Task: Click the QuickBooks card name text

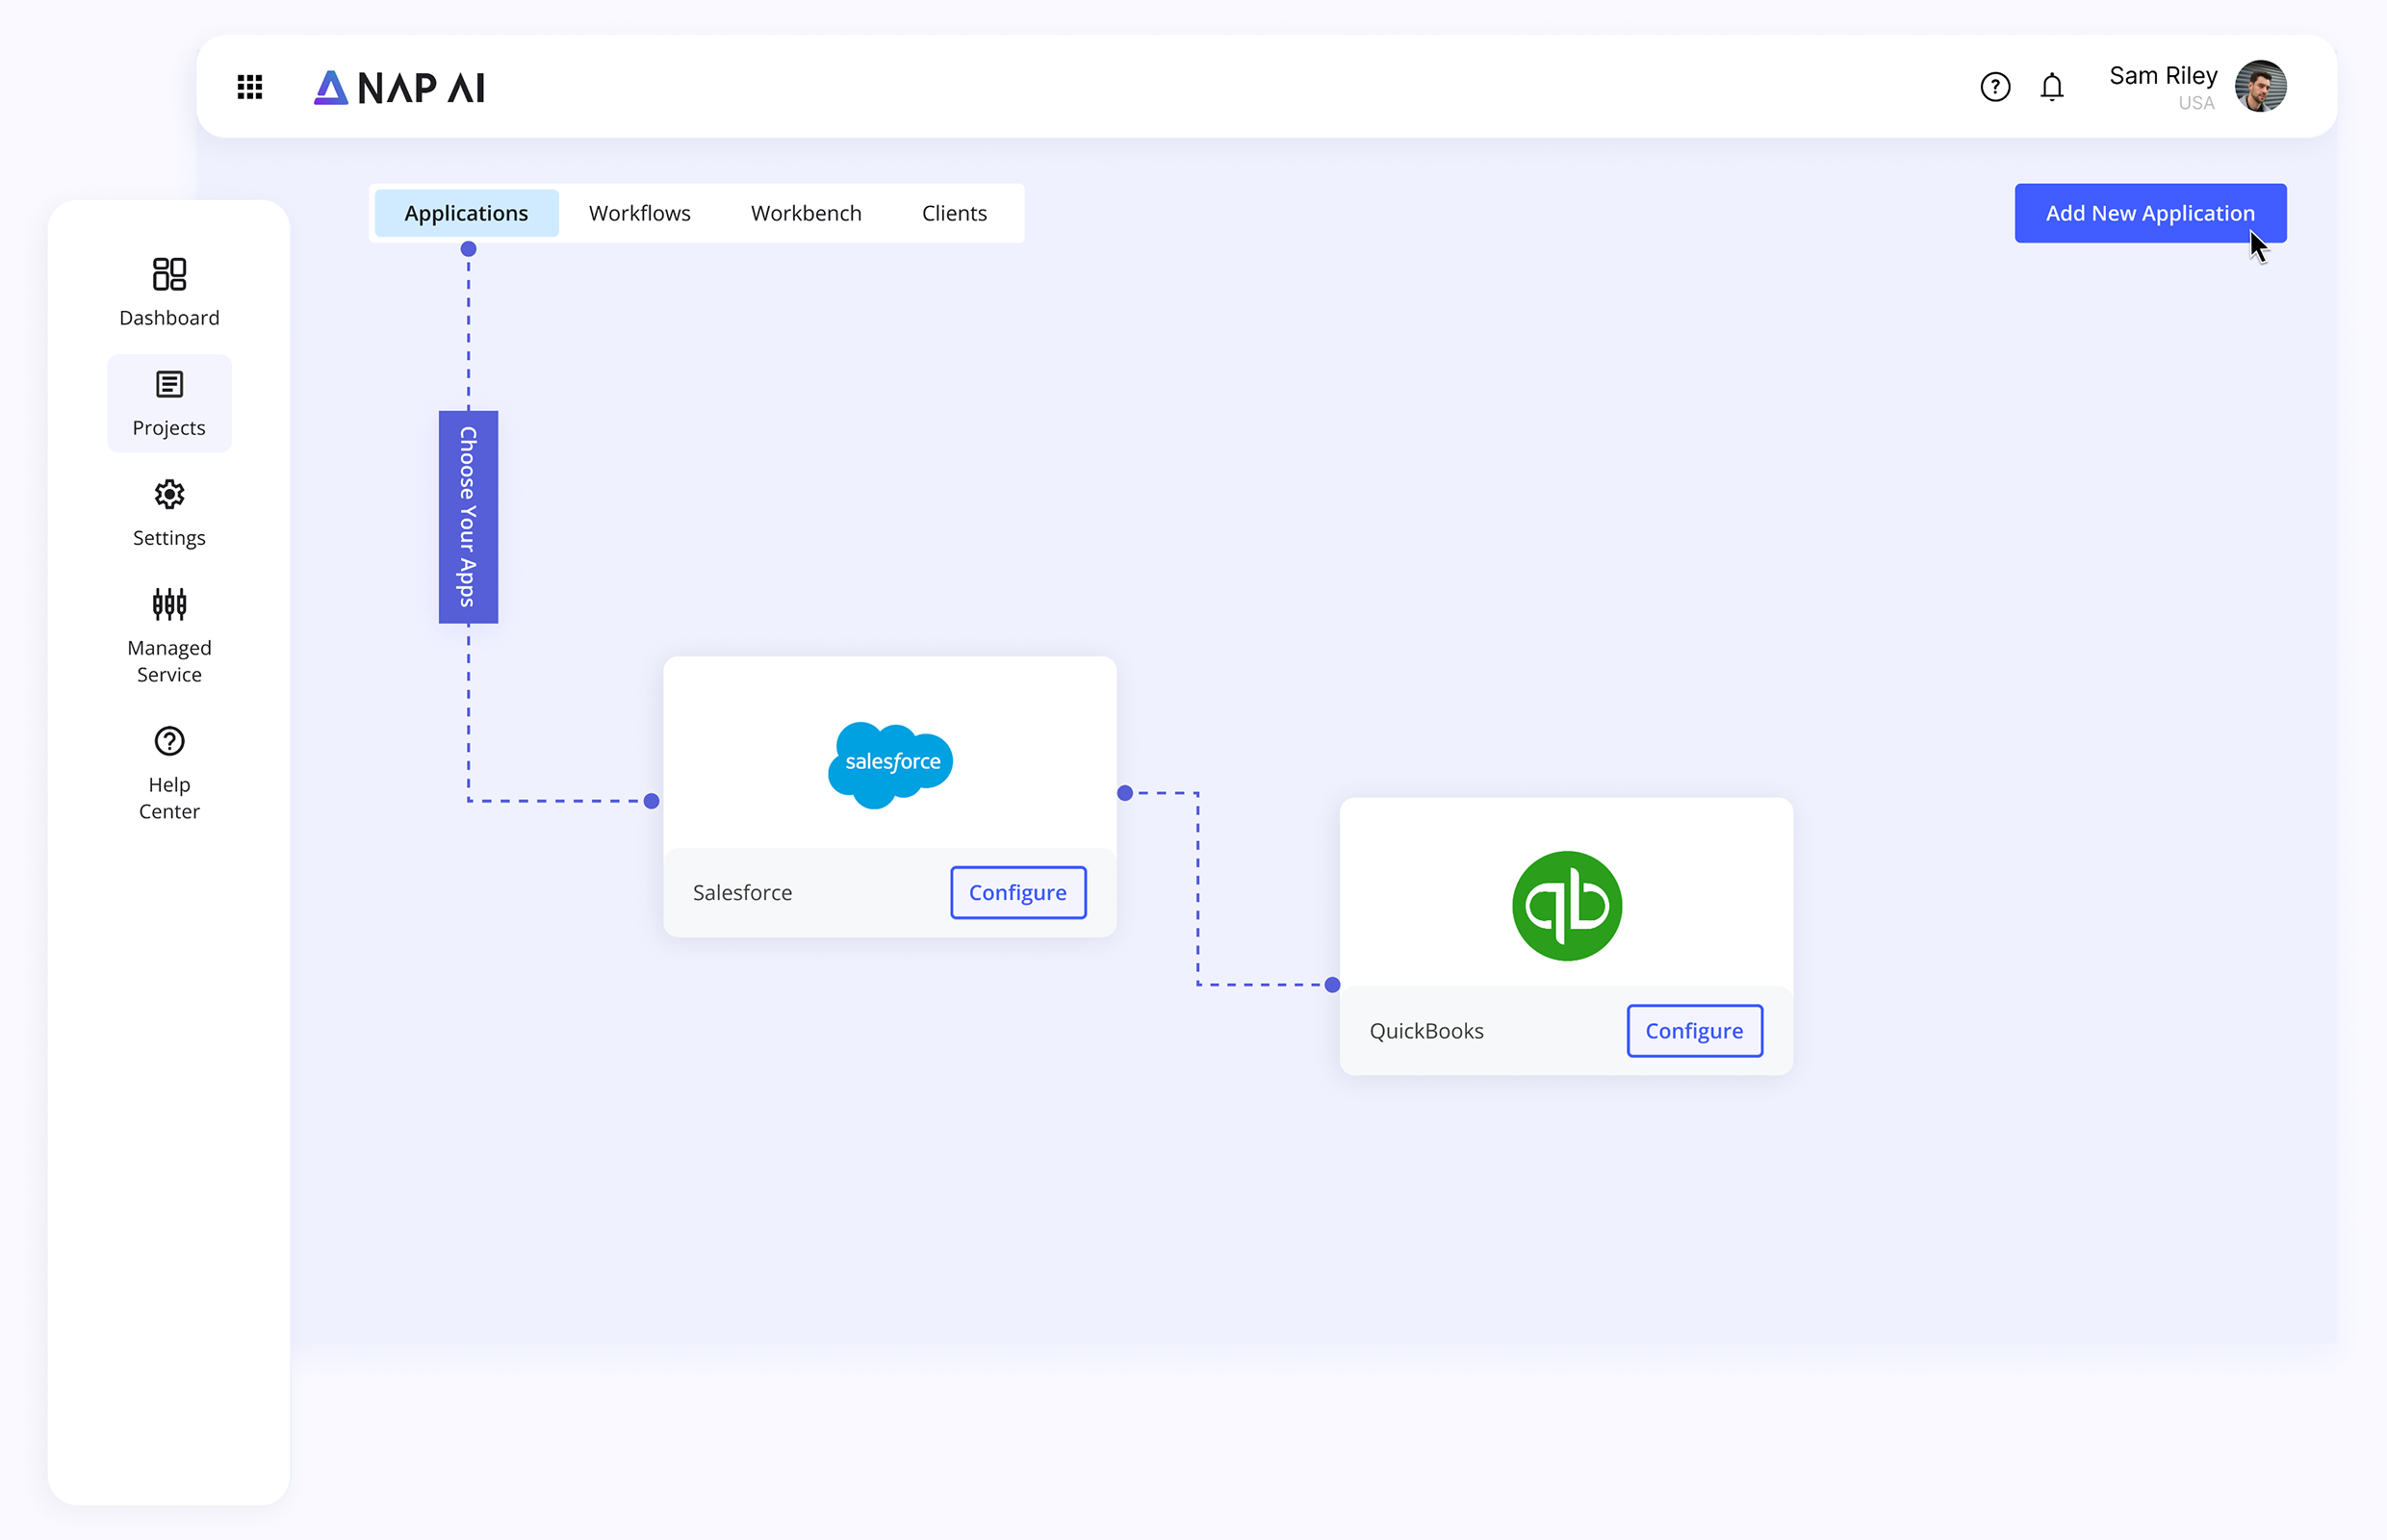Action: pos(1426,1030)
